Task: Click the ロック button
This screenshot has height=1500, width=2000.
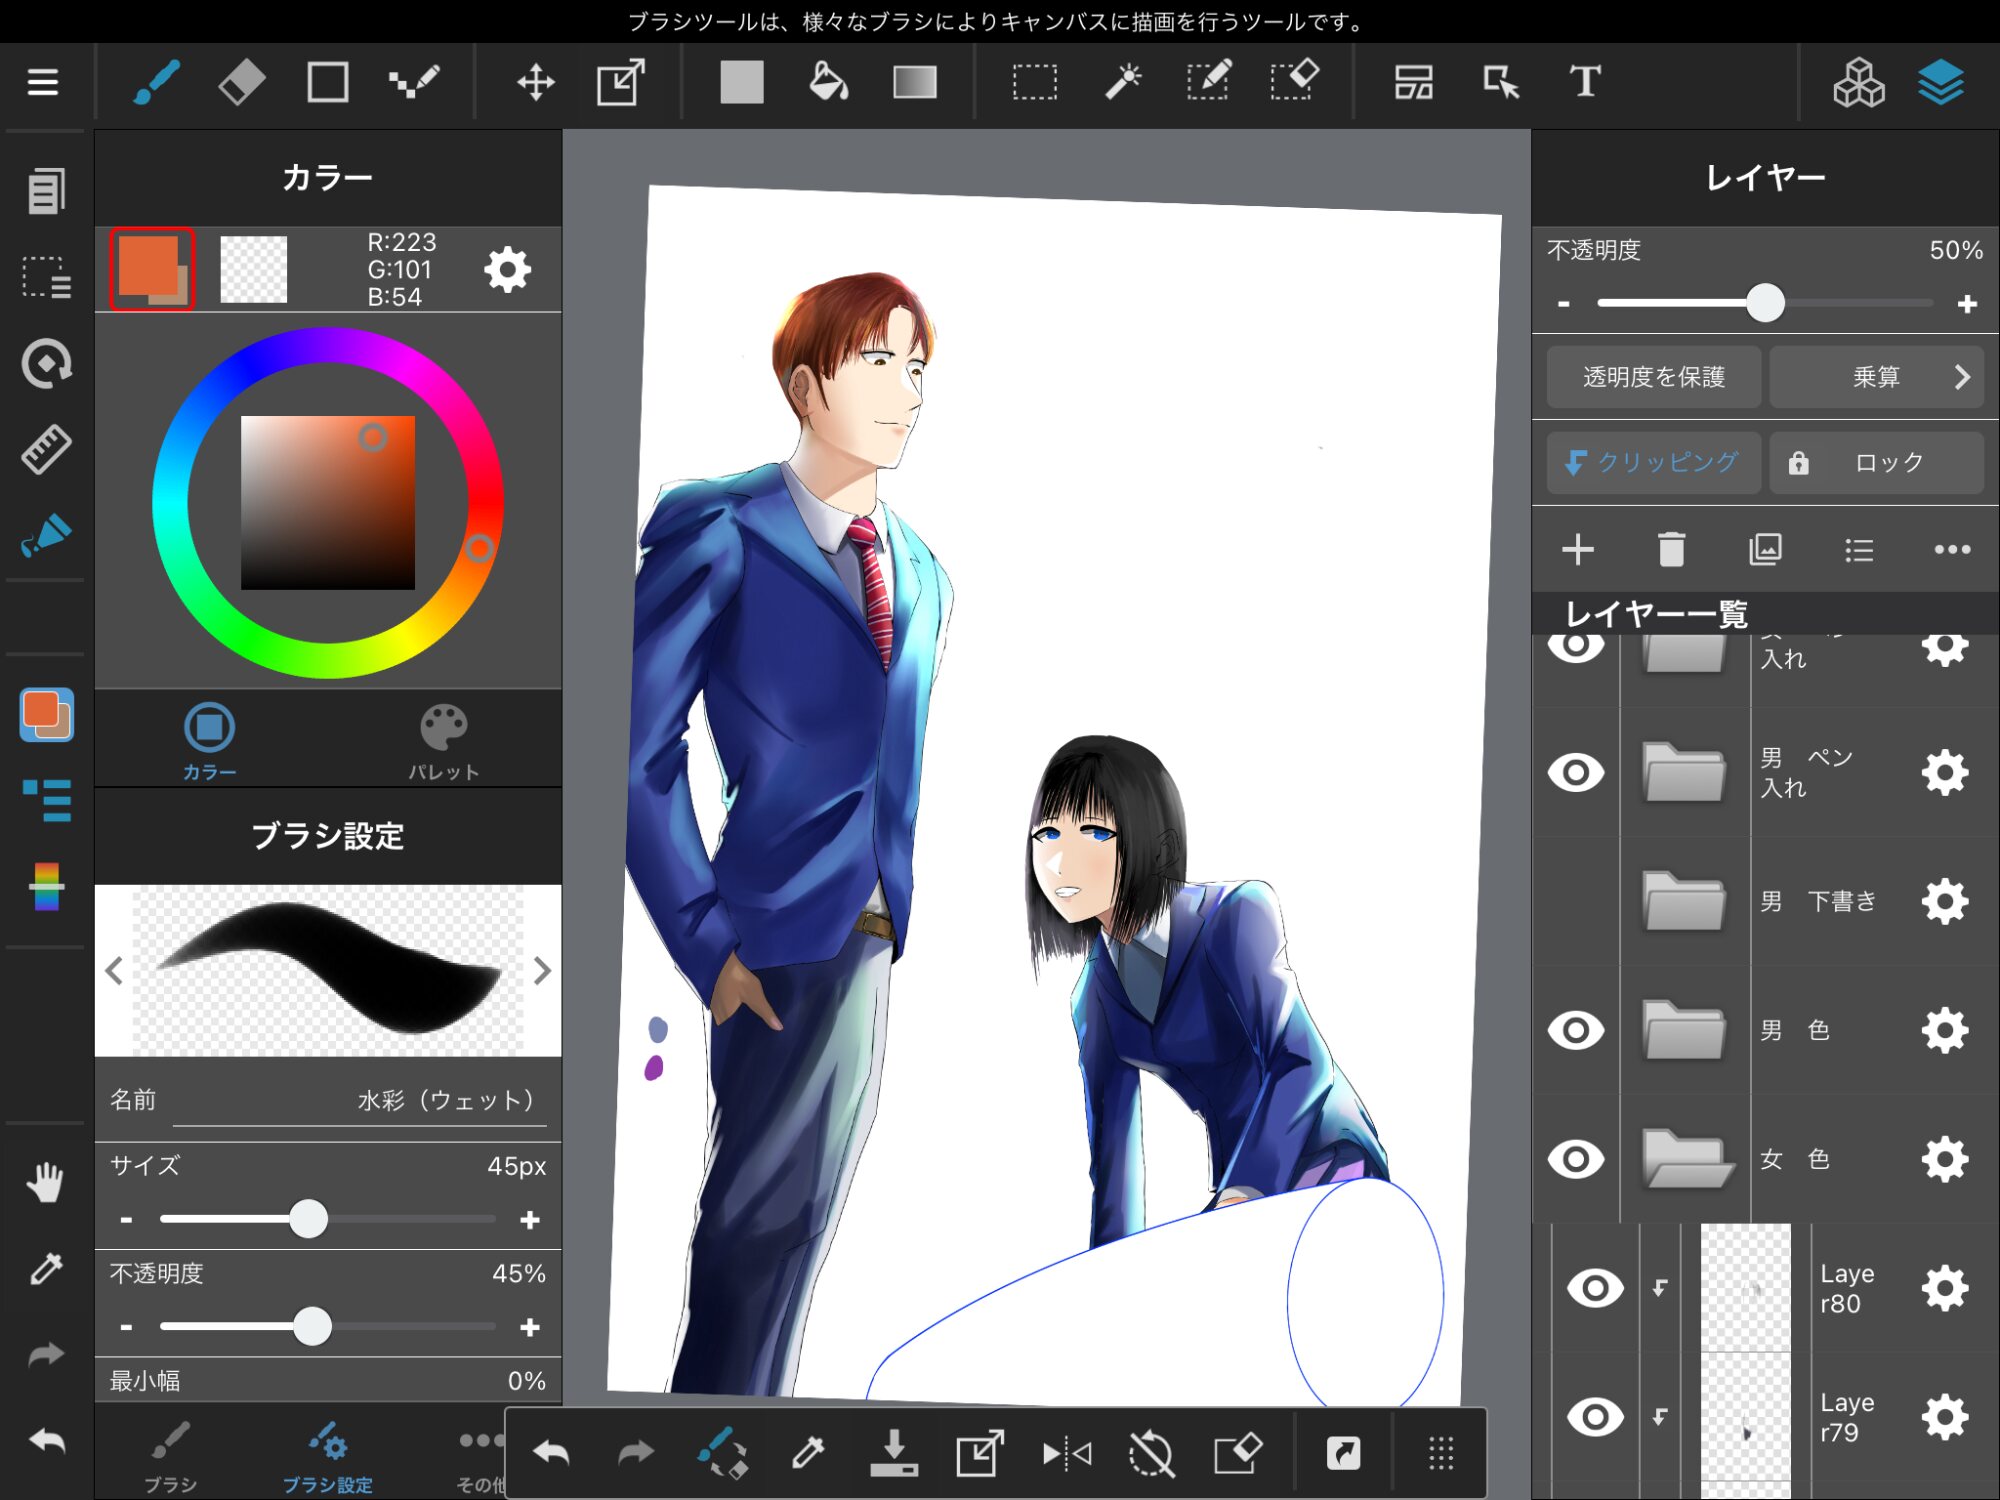Action: coord(1876,462)
